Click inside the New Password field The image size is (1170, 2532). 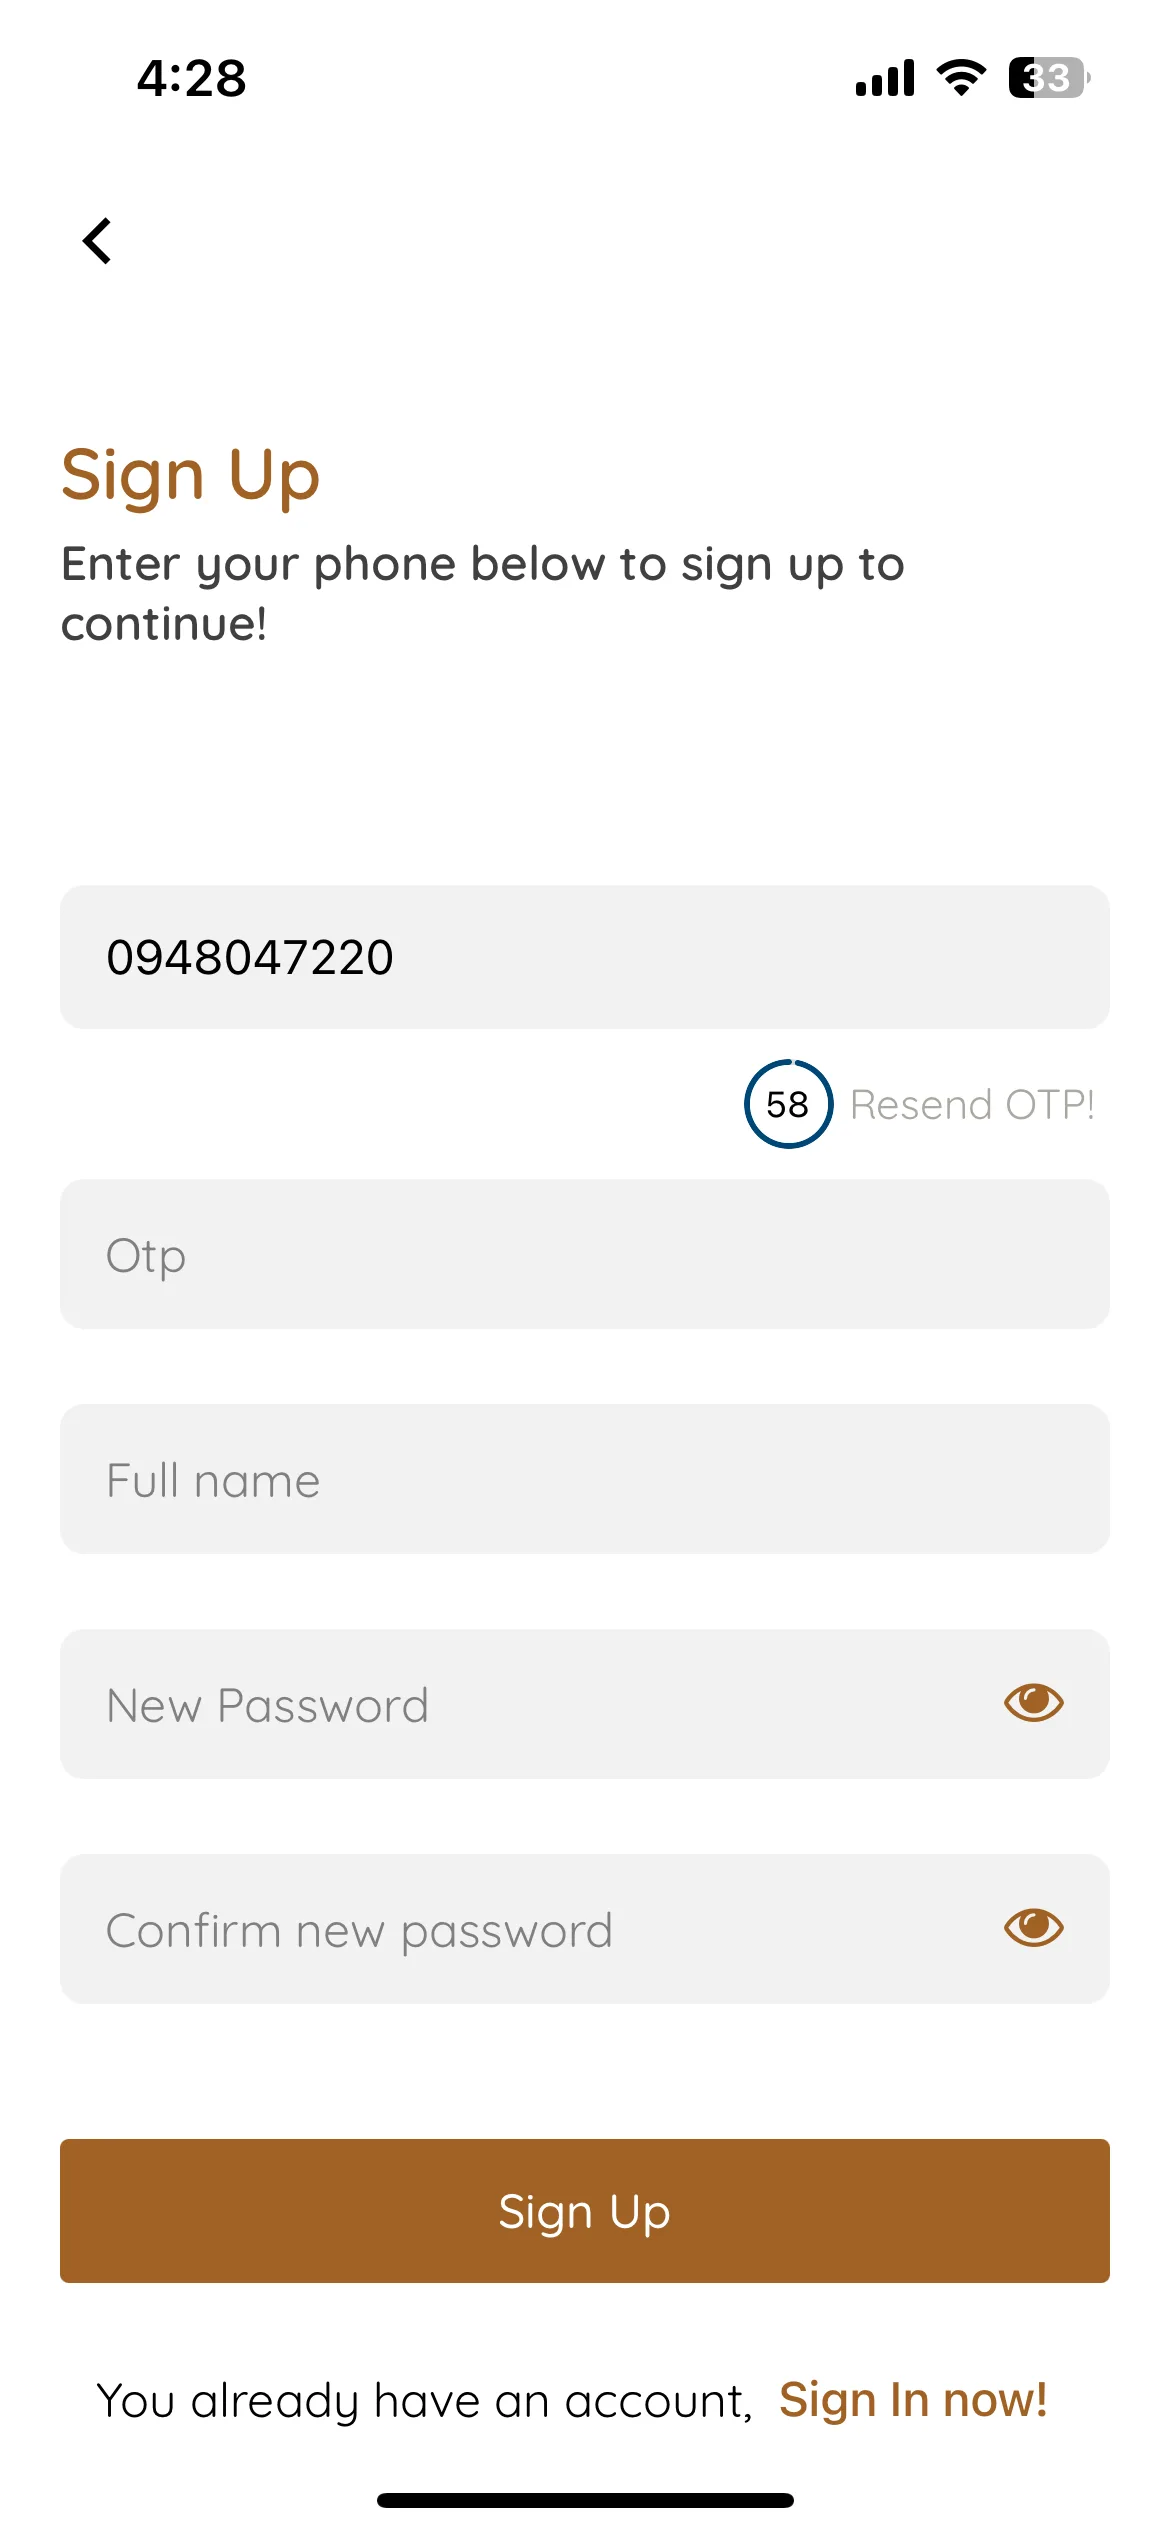(585, 1704)
